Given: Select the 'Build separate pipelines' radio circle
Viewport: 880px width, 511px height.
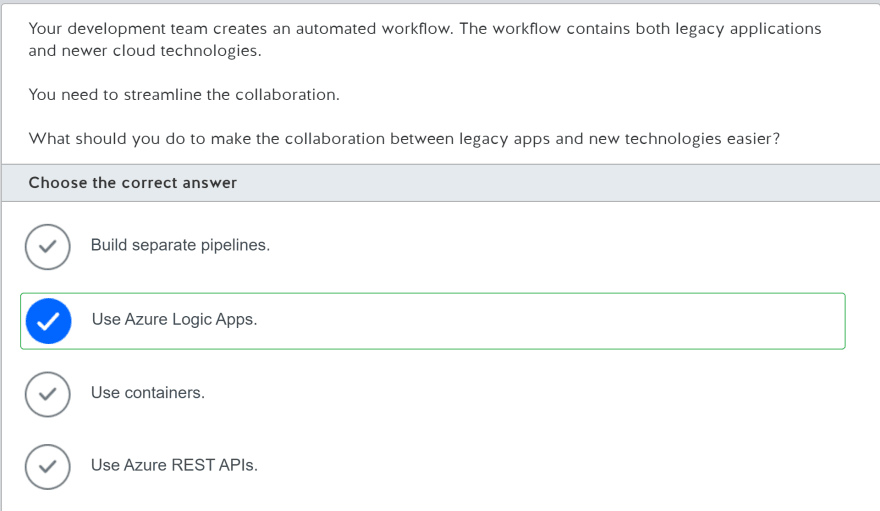Looking at the screenshot, I should (x=48, y=247).
